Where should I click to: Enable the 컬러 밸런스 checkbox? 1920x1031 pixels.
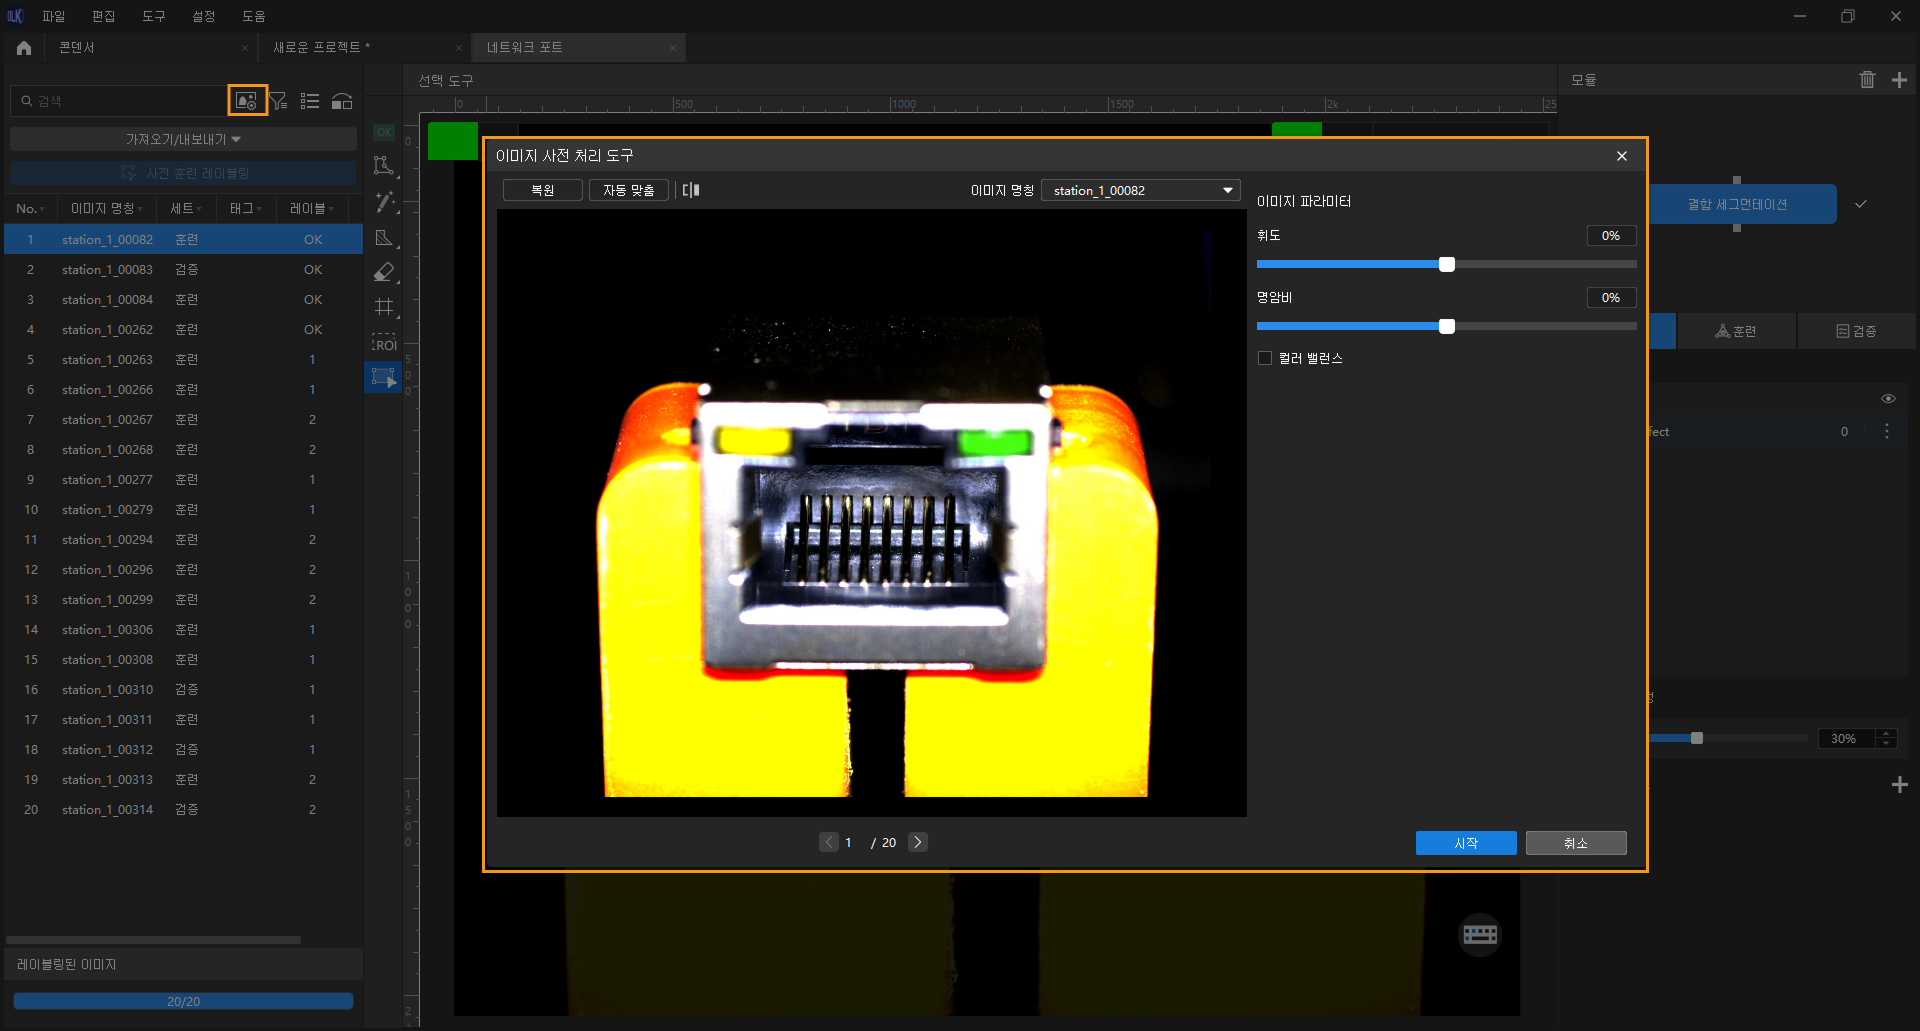pyautogui.click(x=1265, y=358)
